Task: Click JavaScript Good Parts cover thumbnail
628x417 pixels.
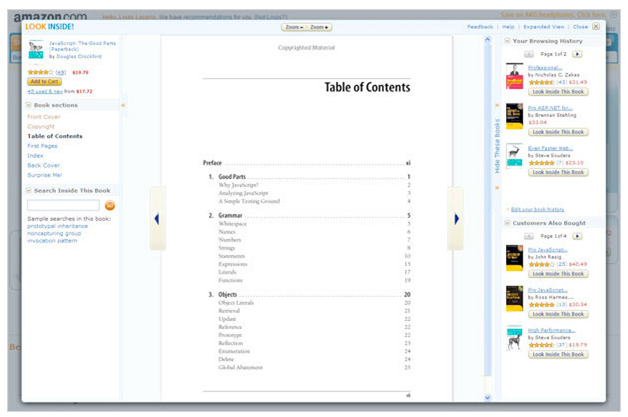Action: [36, 50]
